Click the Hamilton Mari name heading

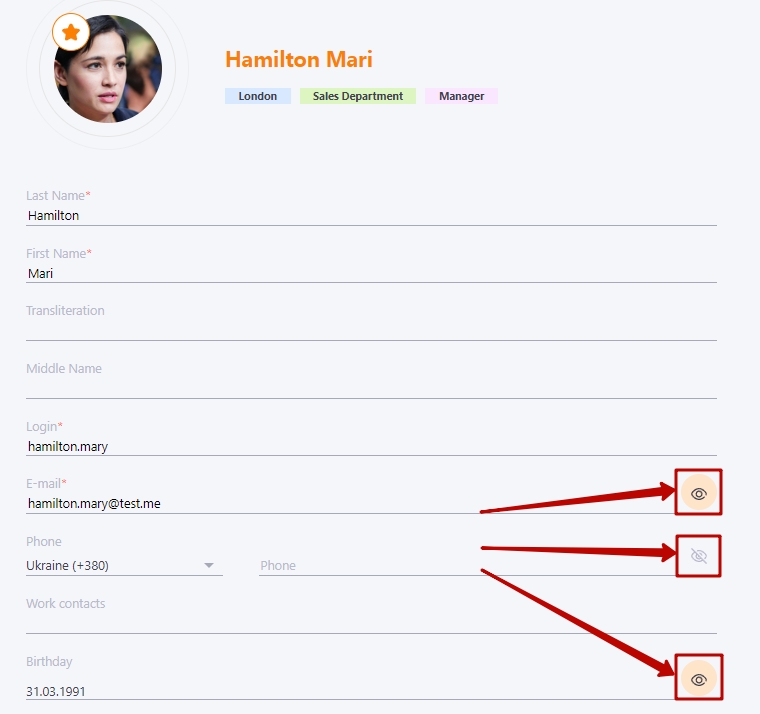point(299,60)
